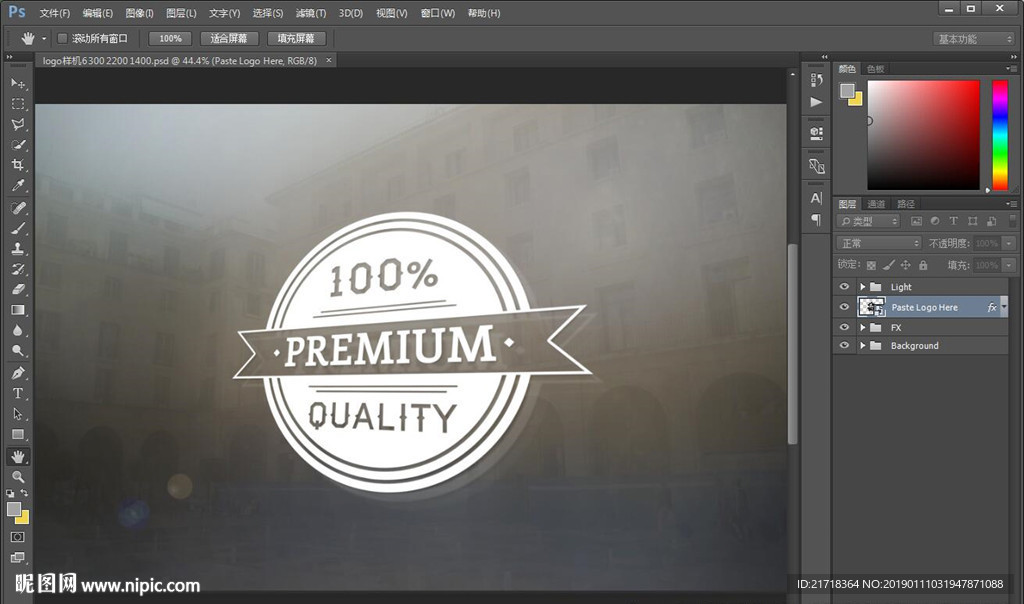
Task: Click the 填充屏幕 fill screen button
Action: click(296, 39)
